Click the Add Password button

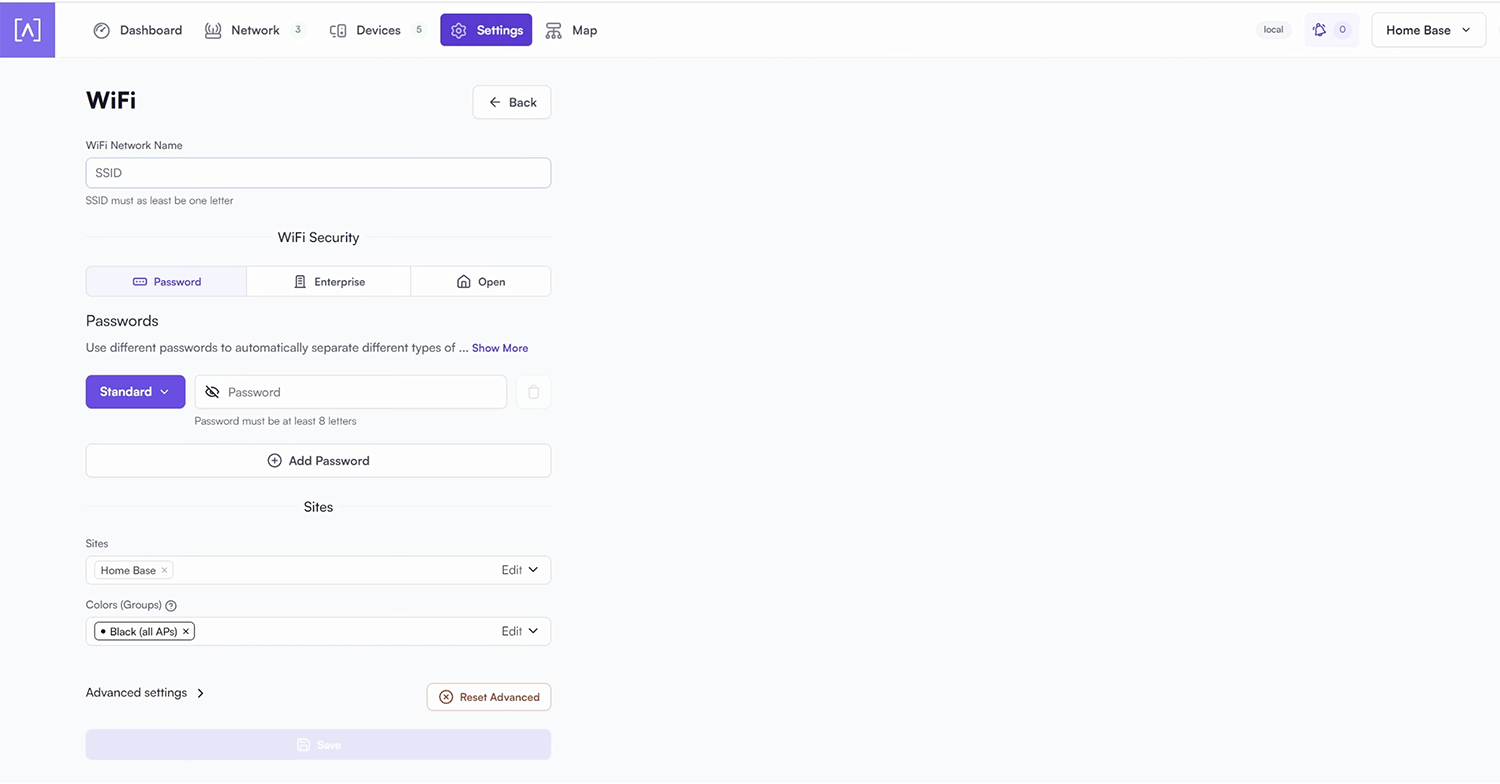[x=318, y=461]
